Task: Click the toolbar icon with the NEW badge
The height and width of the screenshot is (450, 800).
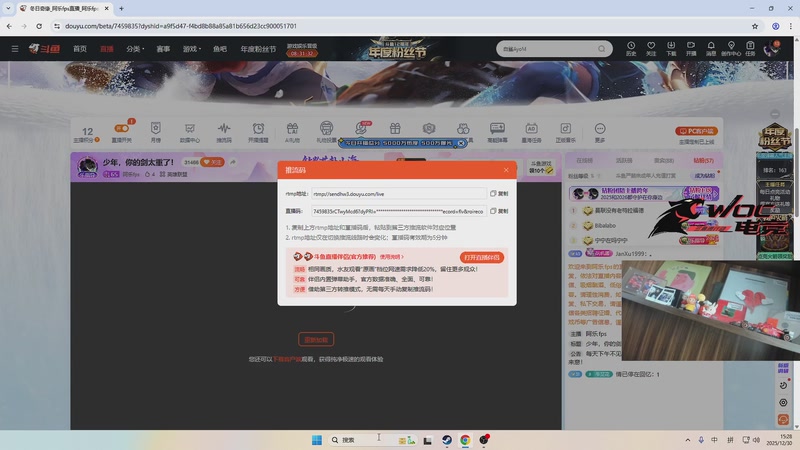Action: tap(361, 128)
